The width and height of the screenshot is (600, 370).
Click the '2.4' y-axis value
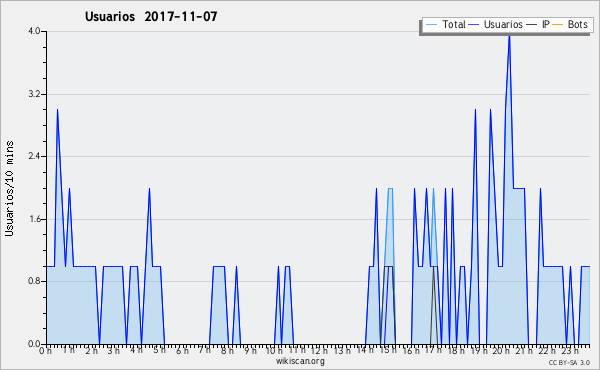(34, 156)
